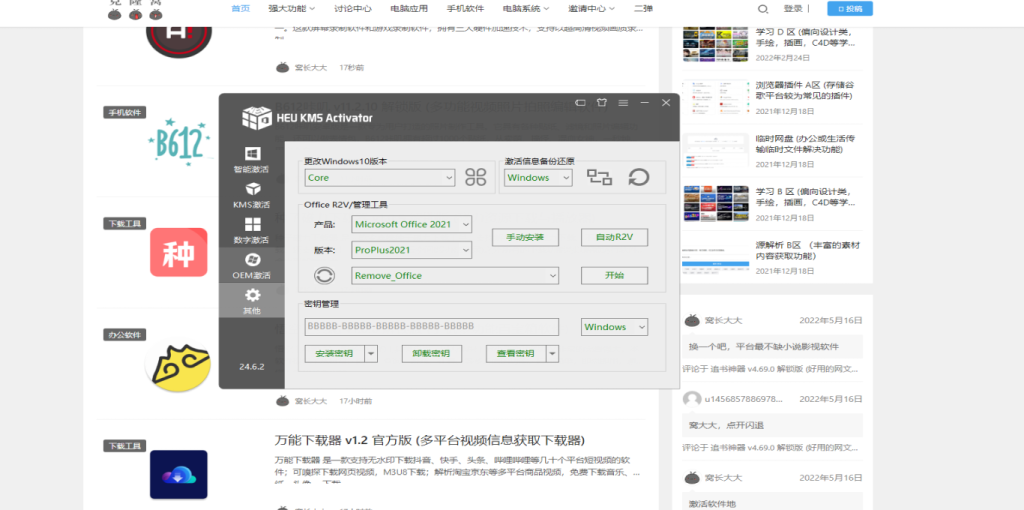Open the 手机软件 nav item
Image resolution: width=1024 pixels, height=510 pixels.
[465, 8]
